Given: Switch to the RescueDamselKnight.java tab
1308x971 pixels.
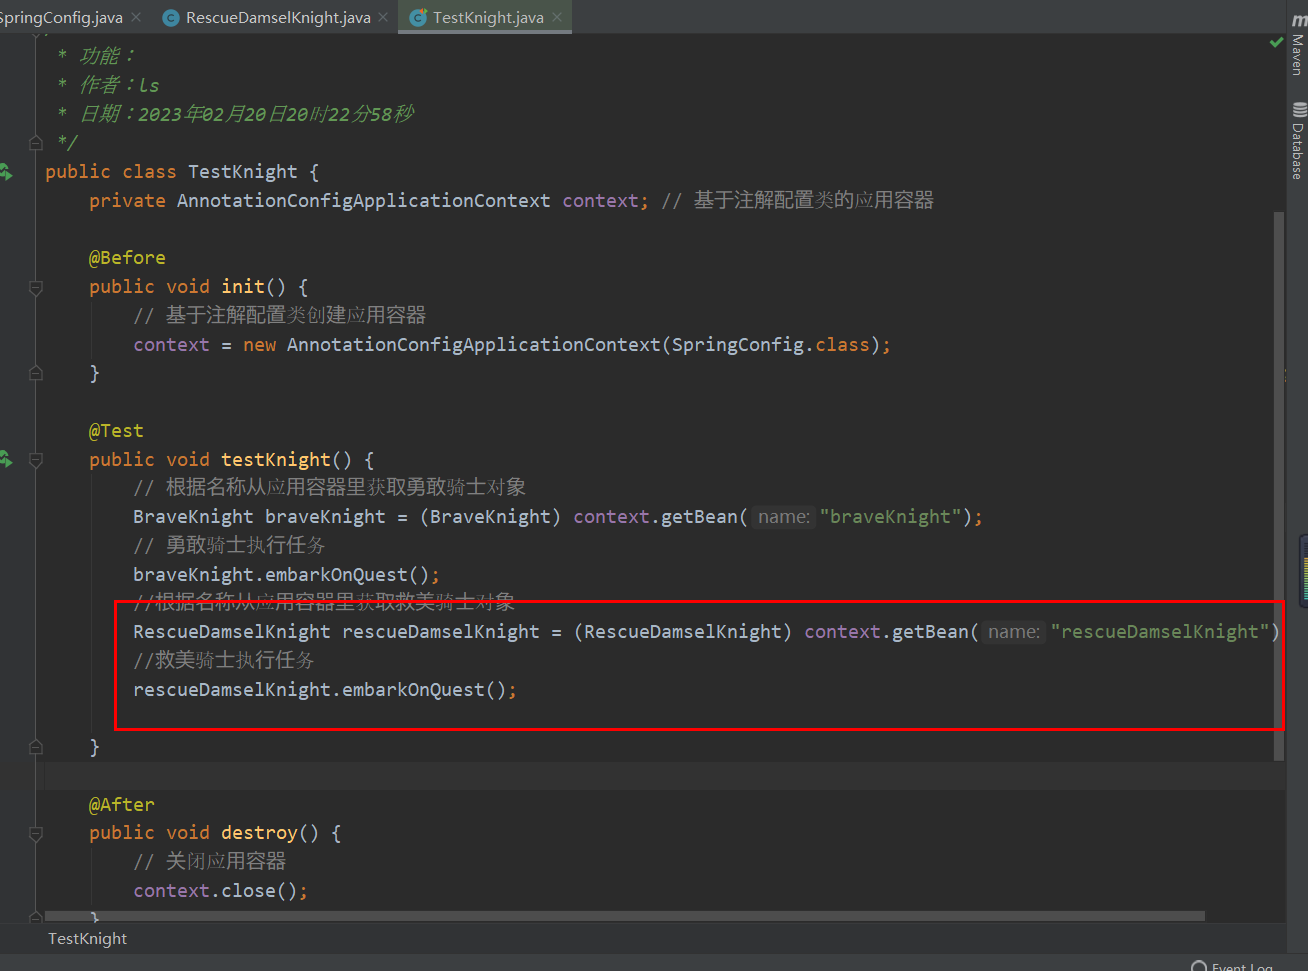Looking at the screenshot, I should 278,17.
